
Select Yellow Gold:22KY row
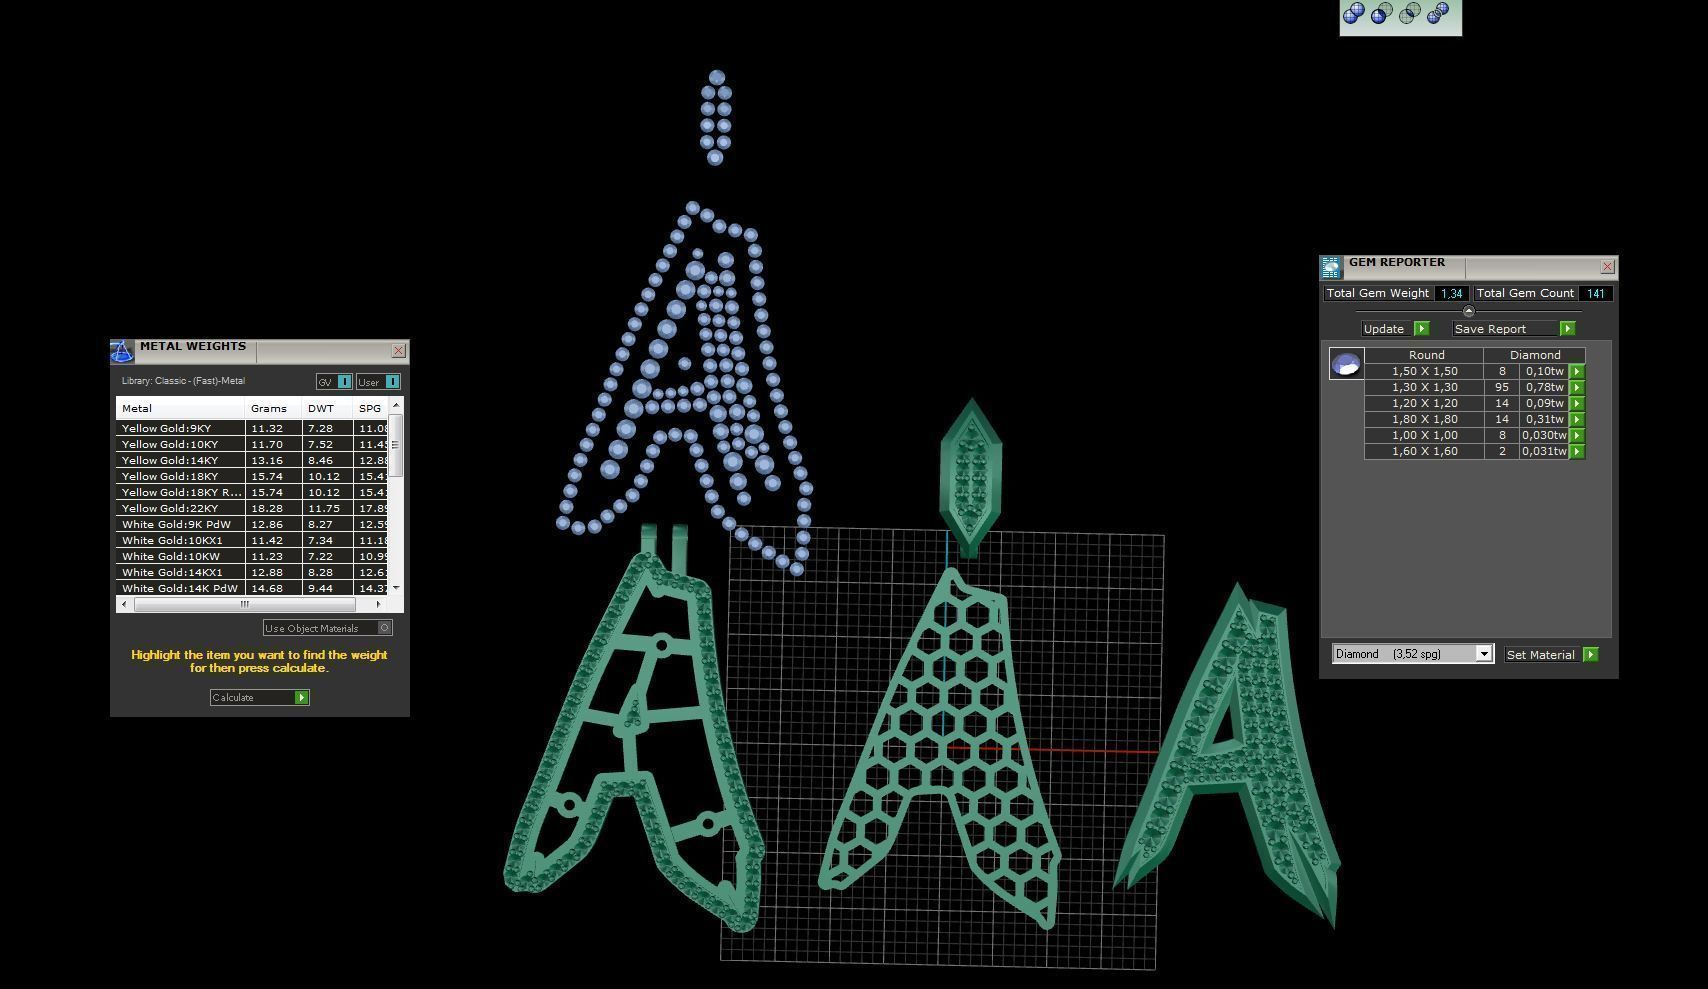(x=252, y=508)
